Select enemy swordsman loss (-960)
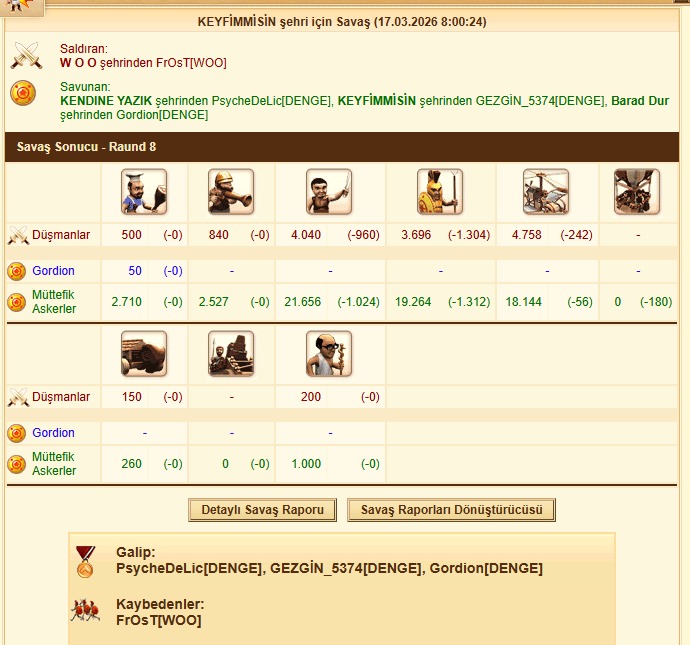The height and width of the screenshot is (645, 690). click(x=363, y=235)
